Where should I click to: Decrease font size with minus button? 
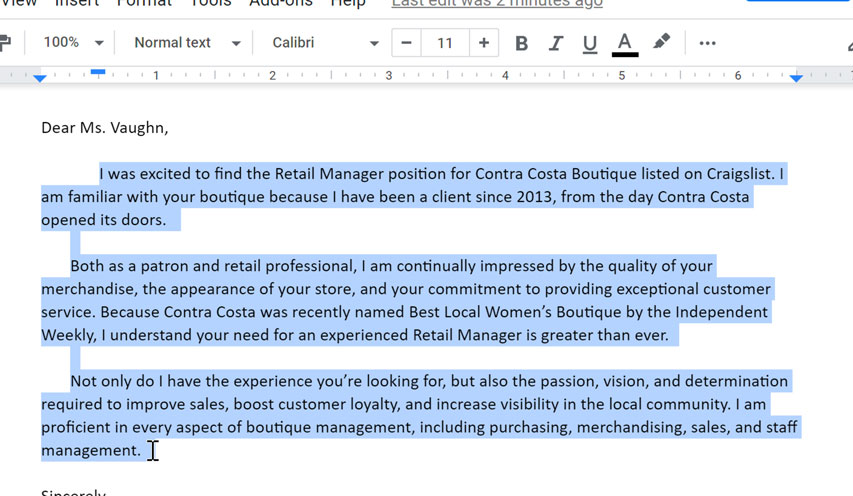[x=406, y=43]
